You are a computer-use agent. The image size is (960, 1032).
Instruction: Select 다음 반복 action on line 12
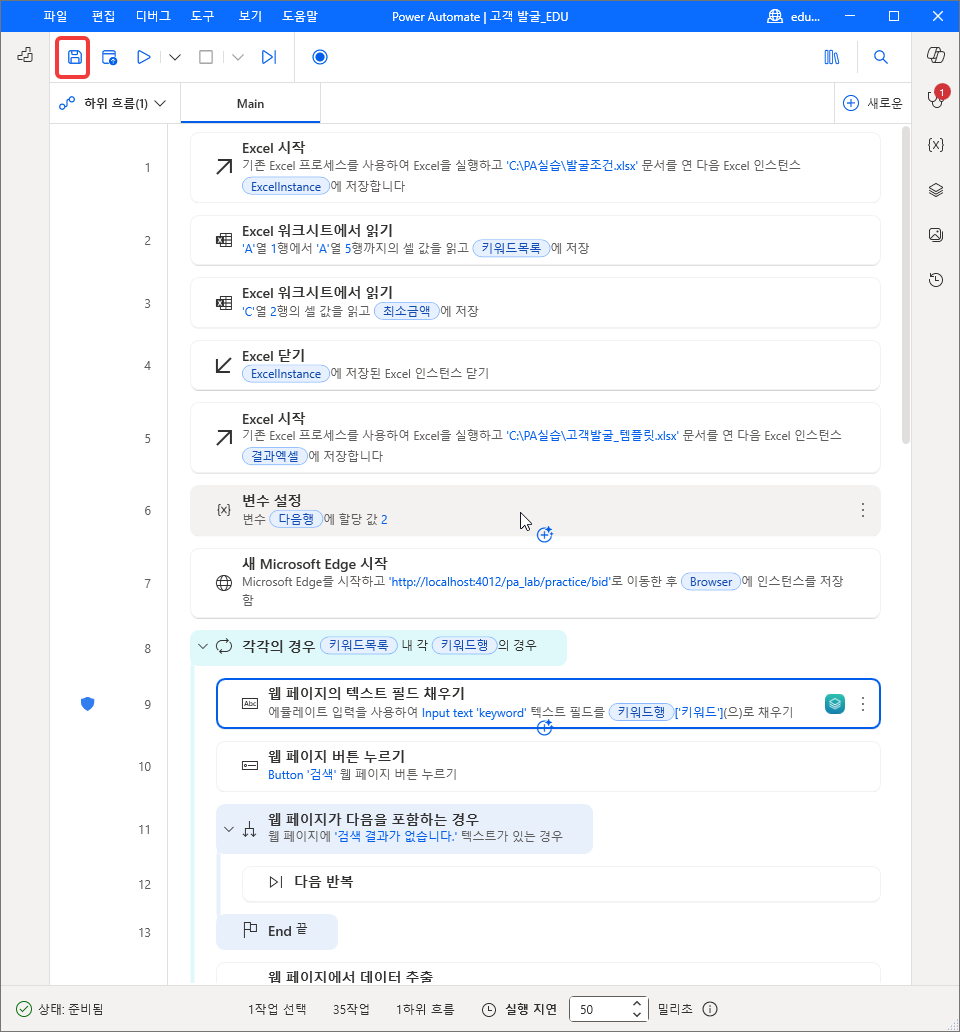[x=561, y=883]
